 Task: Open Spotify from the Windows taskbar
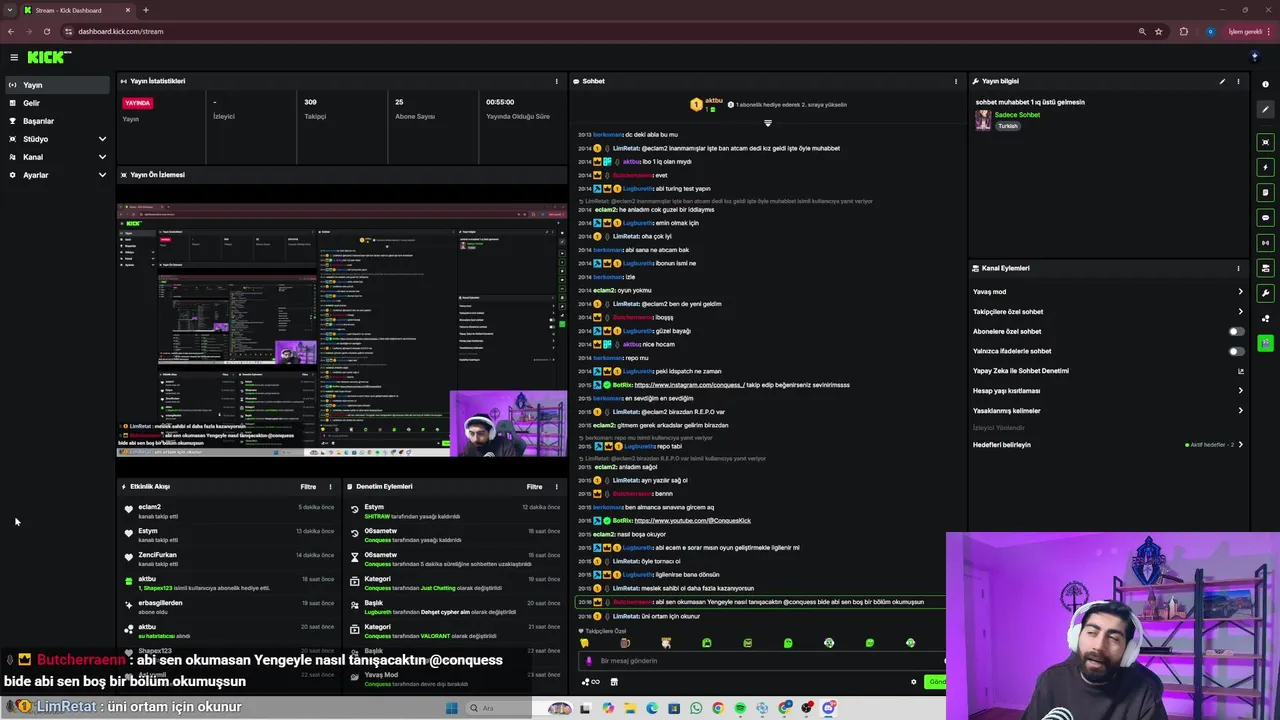[x=740, y=708]
